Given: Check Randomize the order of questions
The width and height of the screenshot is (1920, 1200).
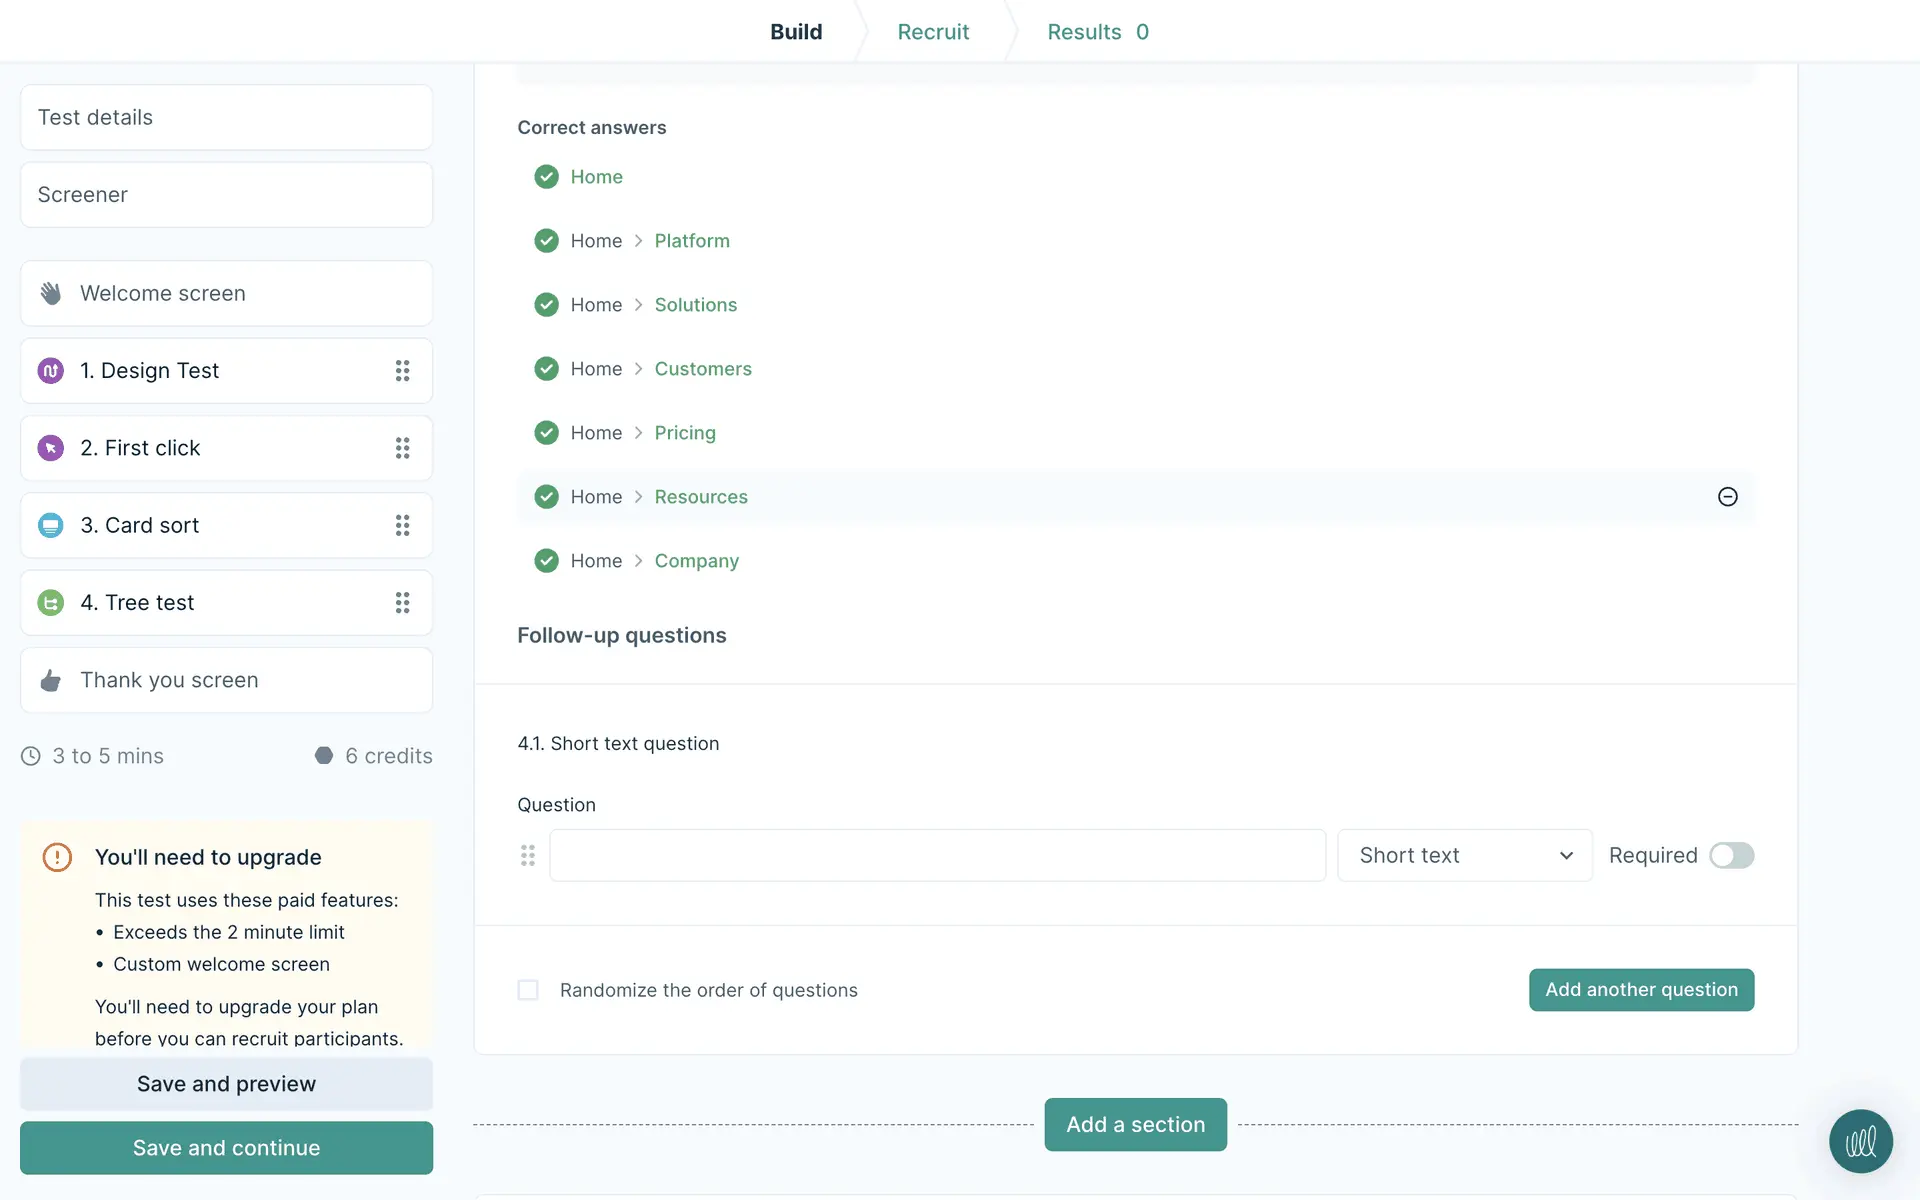Looking at the screenshot, I should pos(528,990).
